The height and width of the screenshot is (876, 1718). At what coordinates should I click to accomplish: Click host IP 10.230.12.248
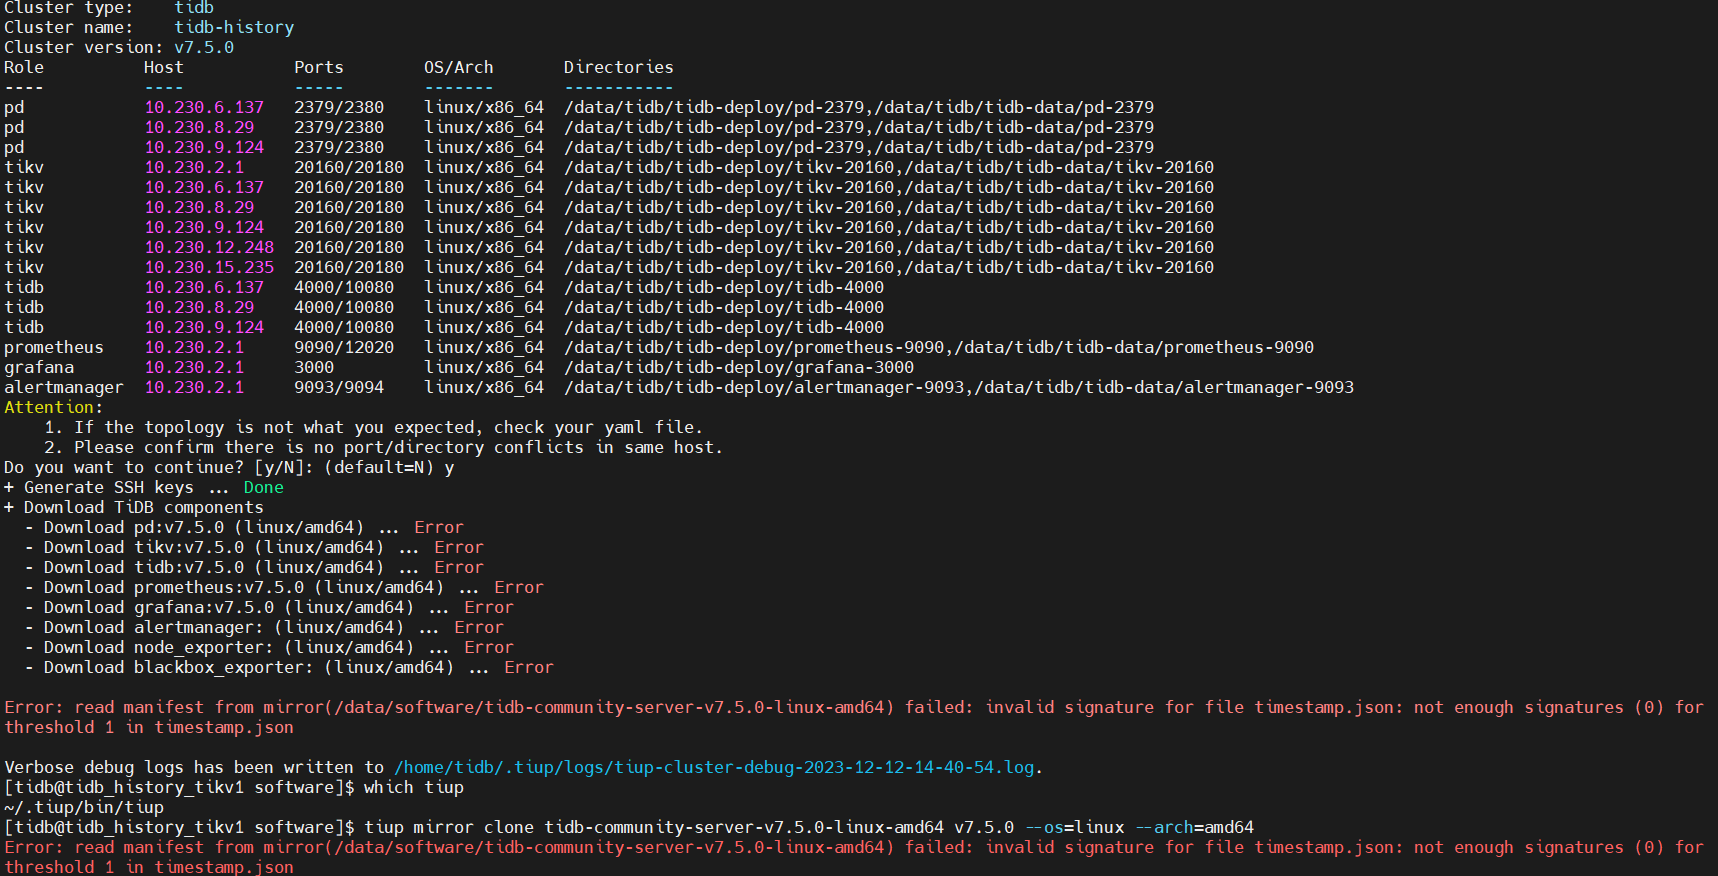pos(209,247)
